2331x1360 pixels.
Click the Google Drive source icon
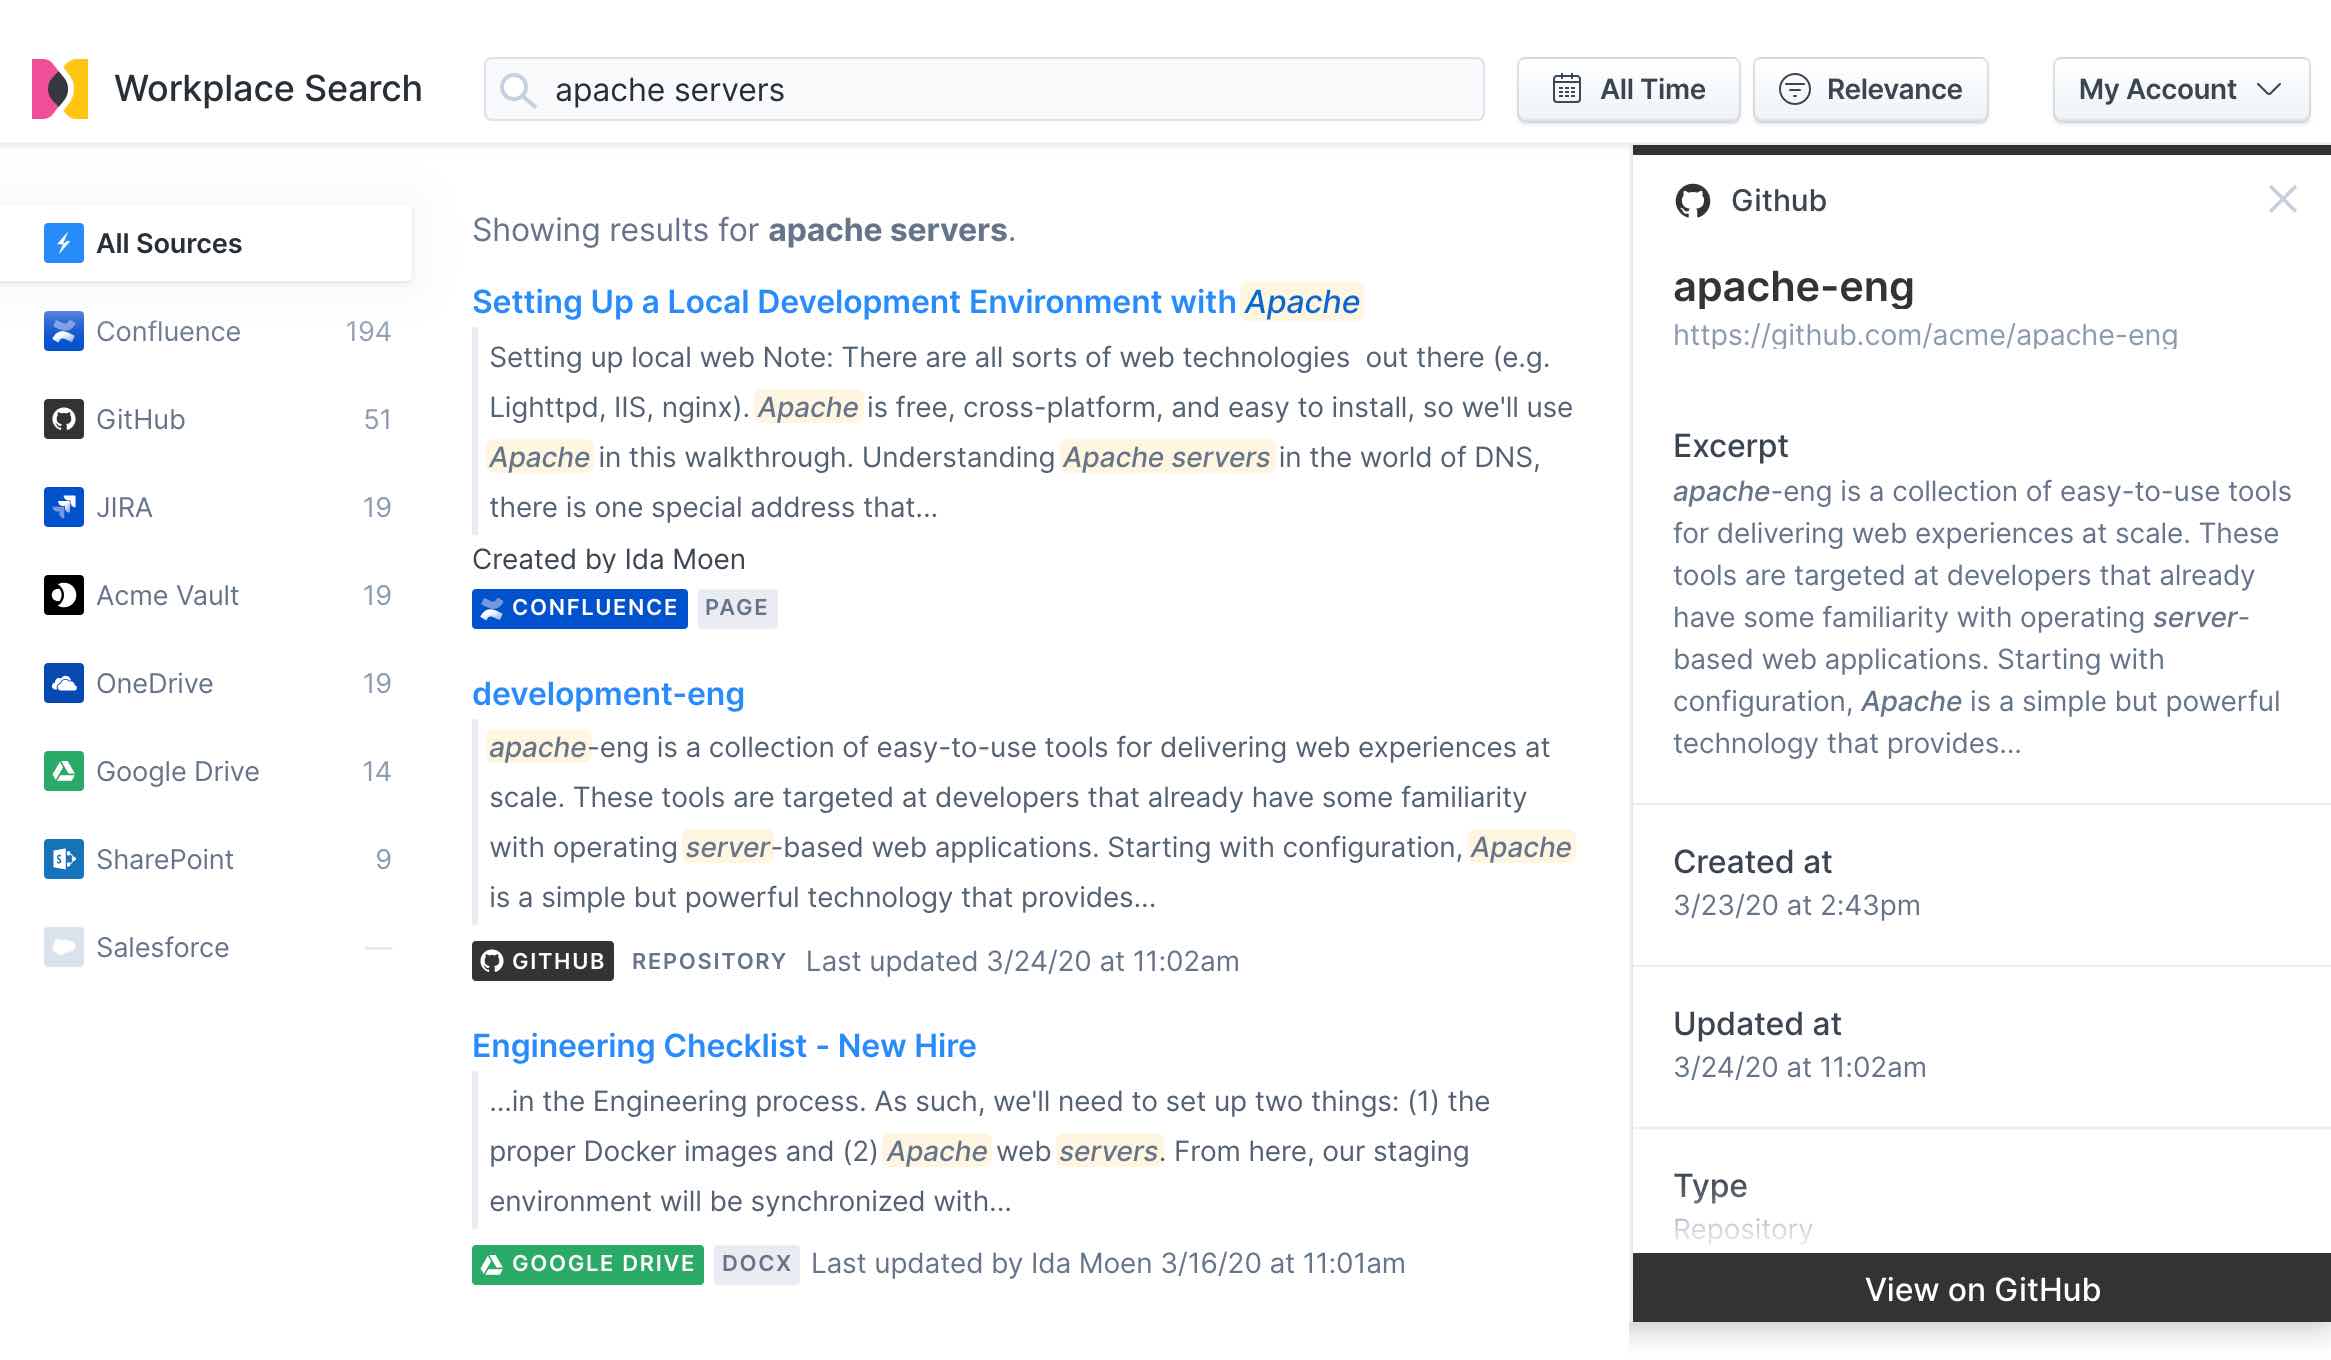click(x=63, y=771)
